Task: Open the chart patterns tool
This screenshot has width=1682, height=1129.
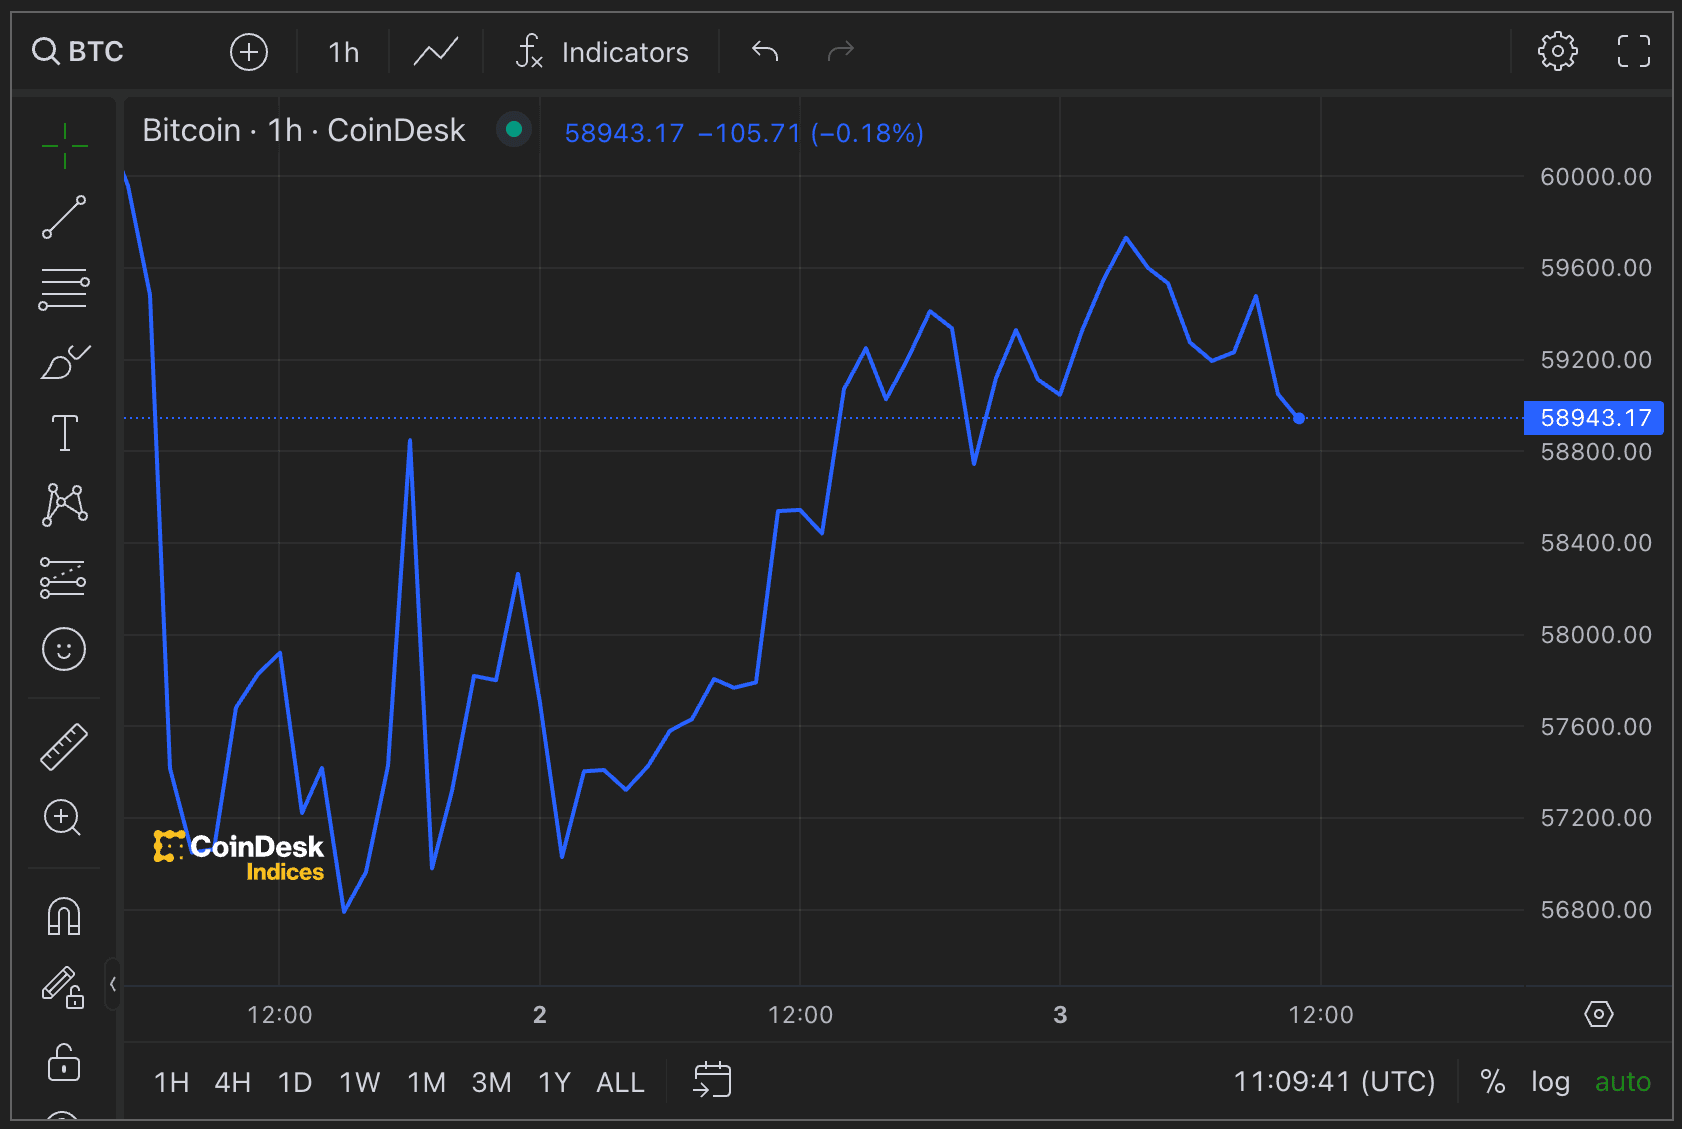Action: [64, 505]
